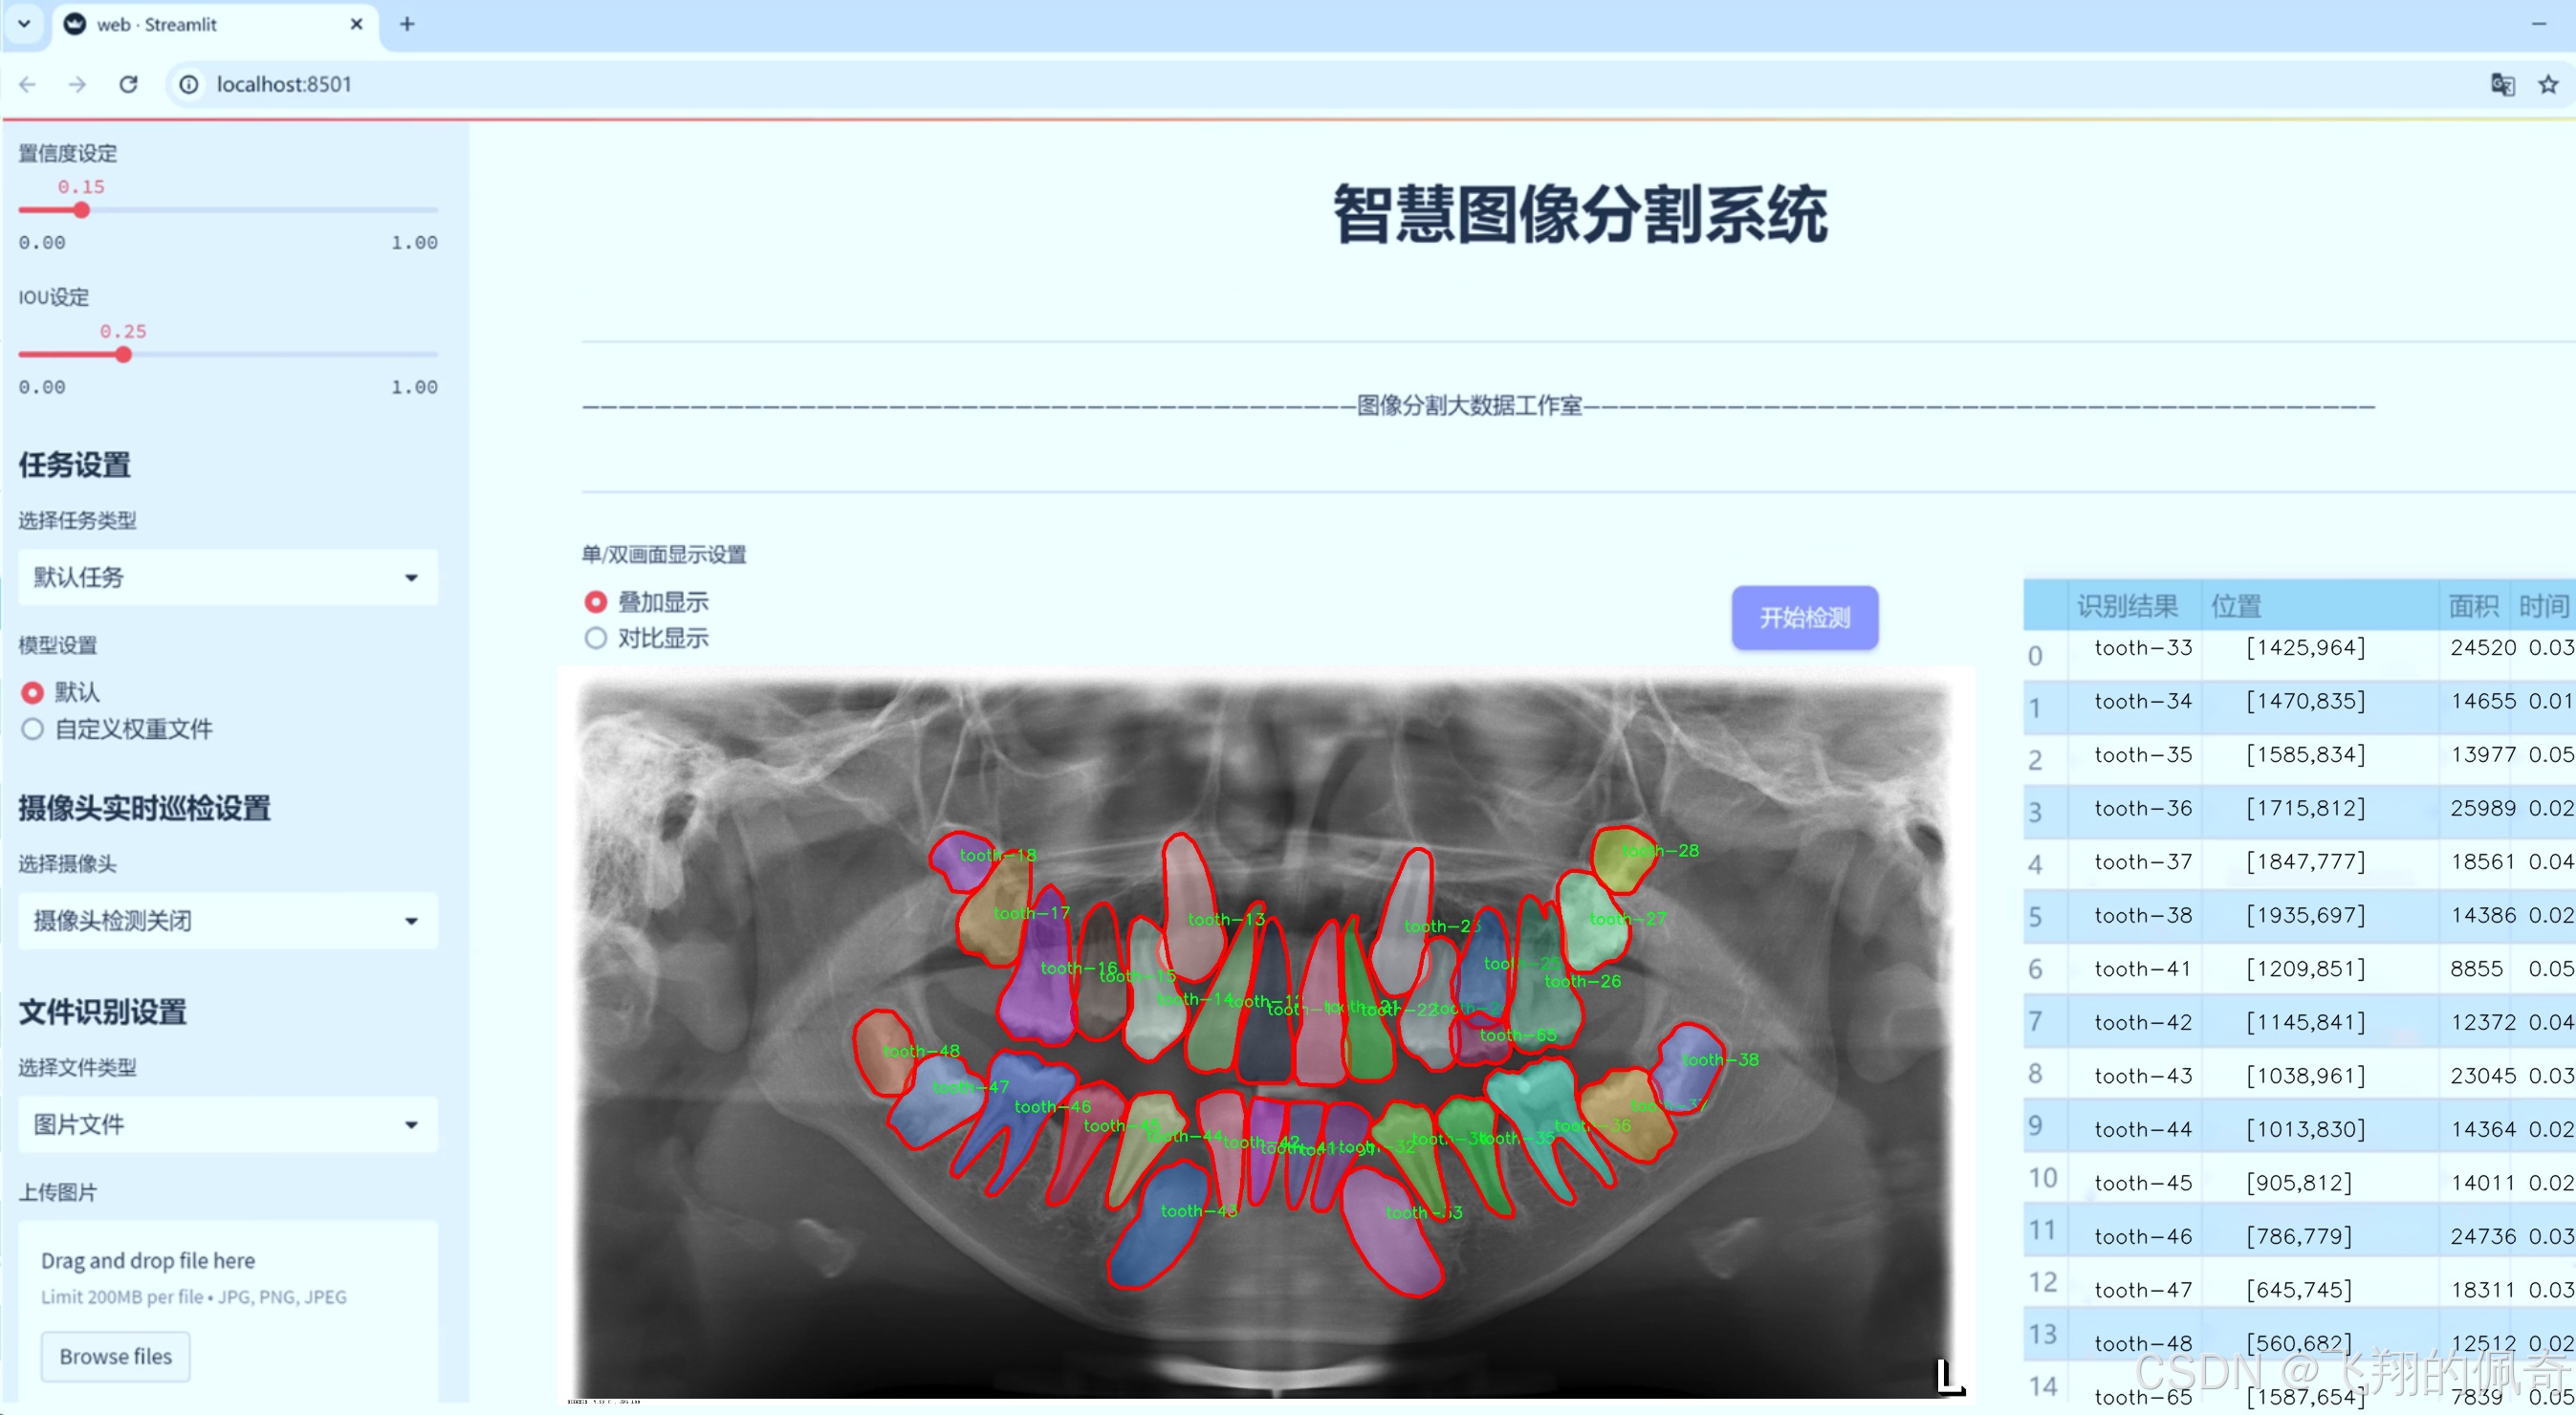Click area cell 8855

2476,969
